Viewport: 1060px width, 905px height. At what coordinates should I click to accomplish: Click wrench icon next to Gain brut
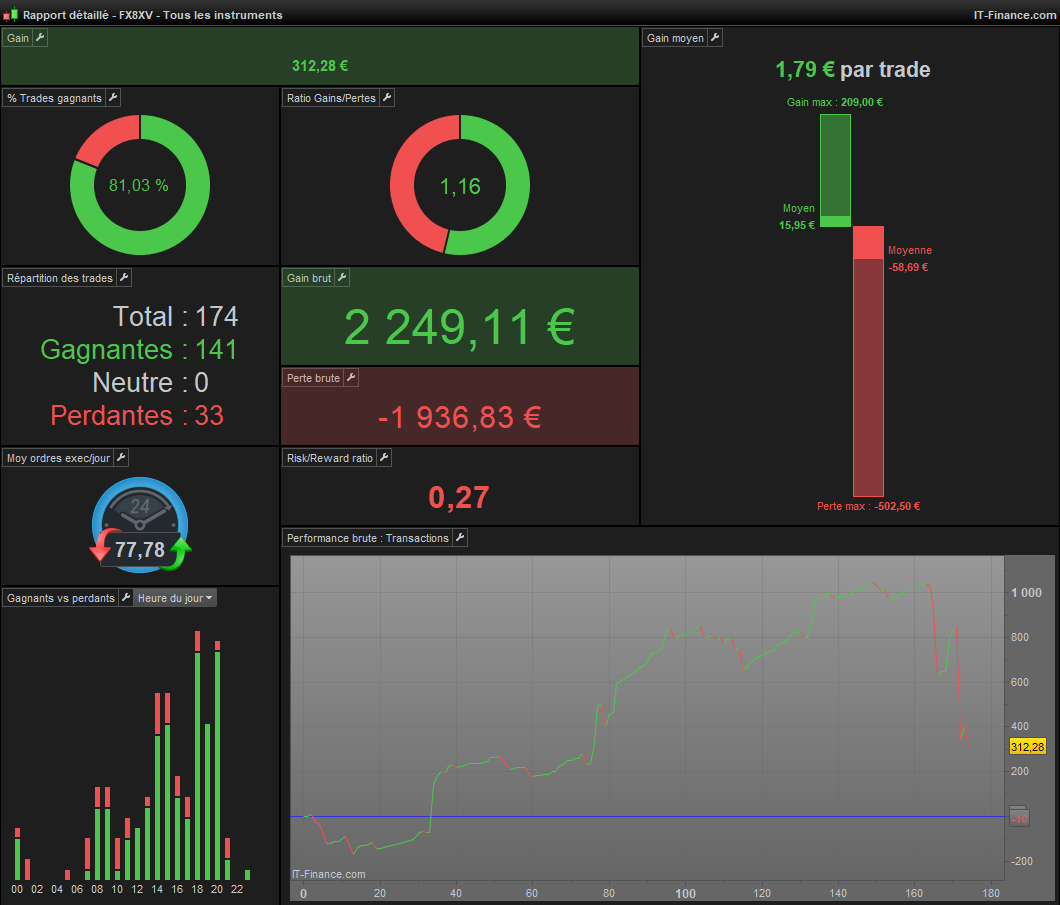point(343,278)
